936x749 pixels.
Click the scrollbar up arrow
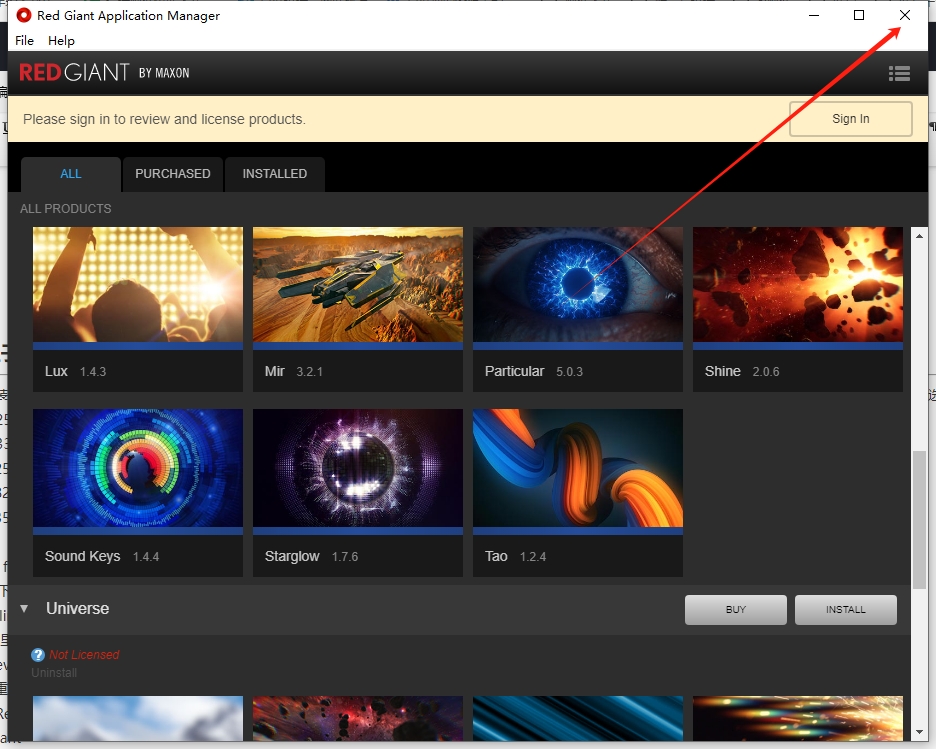(x=919, y=236)
